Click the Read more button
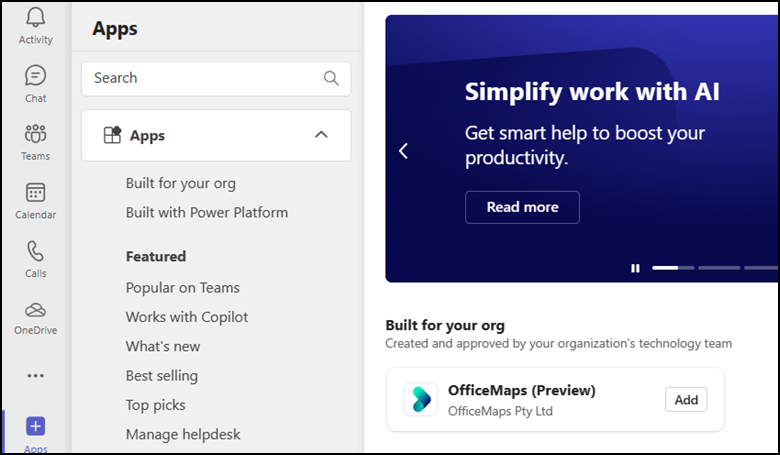 (x=522, y=207)
